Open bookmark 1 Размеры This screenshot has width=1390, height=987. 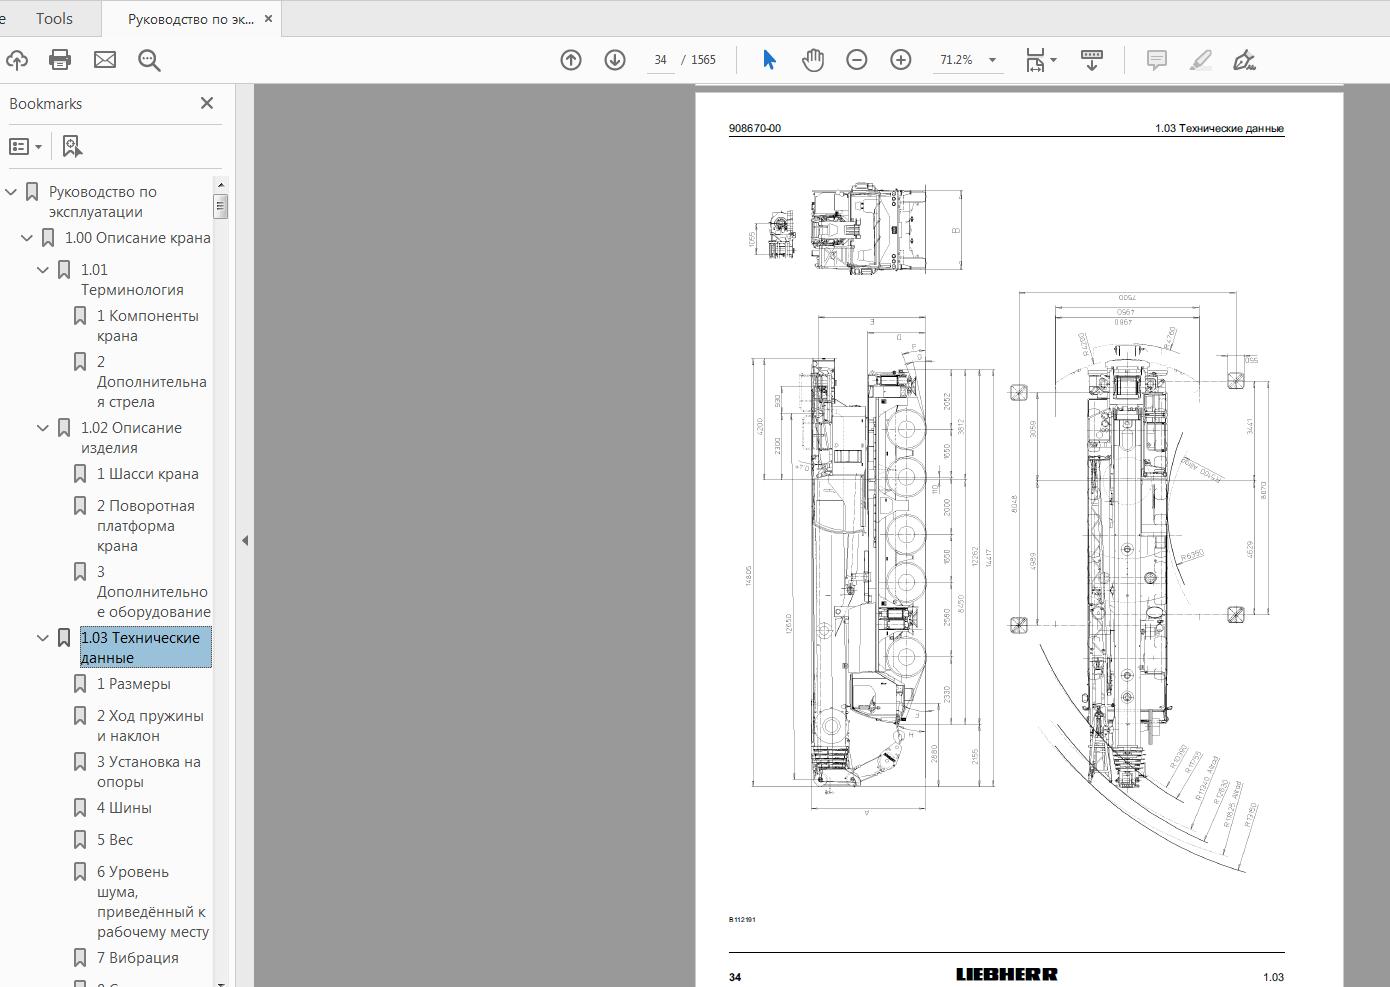134,684
